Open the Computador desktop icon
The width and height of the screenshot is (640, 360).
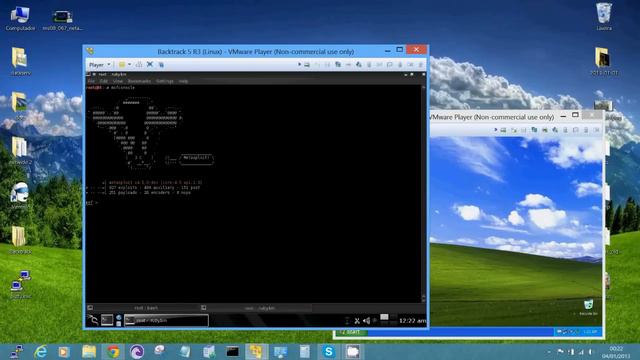point(20,18)
